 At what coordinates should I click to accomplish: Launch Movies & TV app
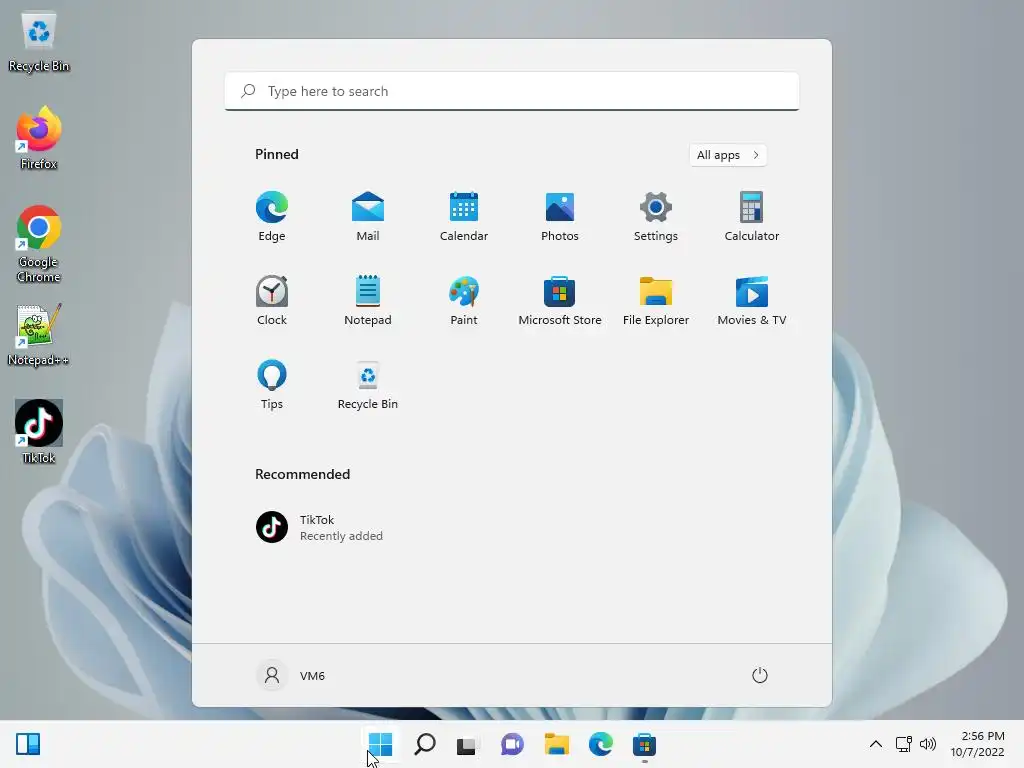[x=752, y=301]
